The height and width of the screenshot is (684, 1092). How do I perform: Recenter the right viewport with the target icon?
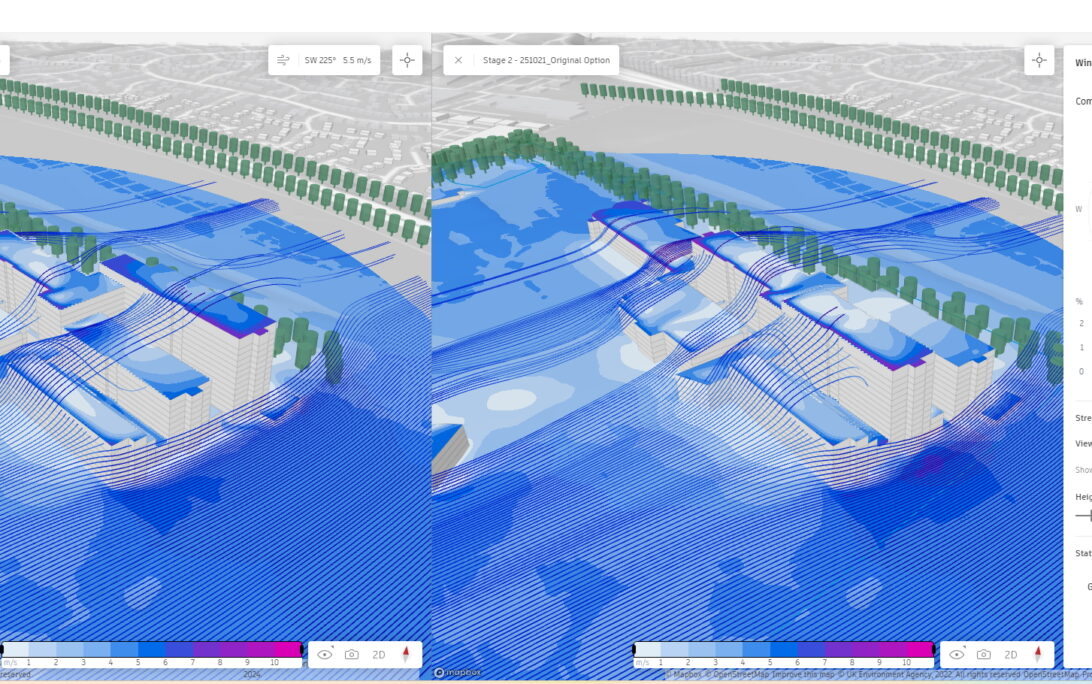(x=1039, y=60)
